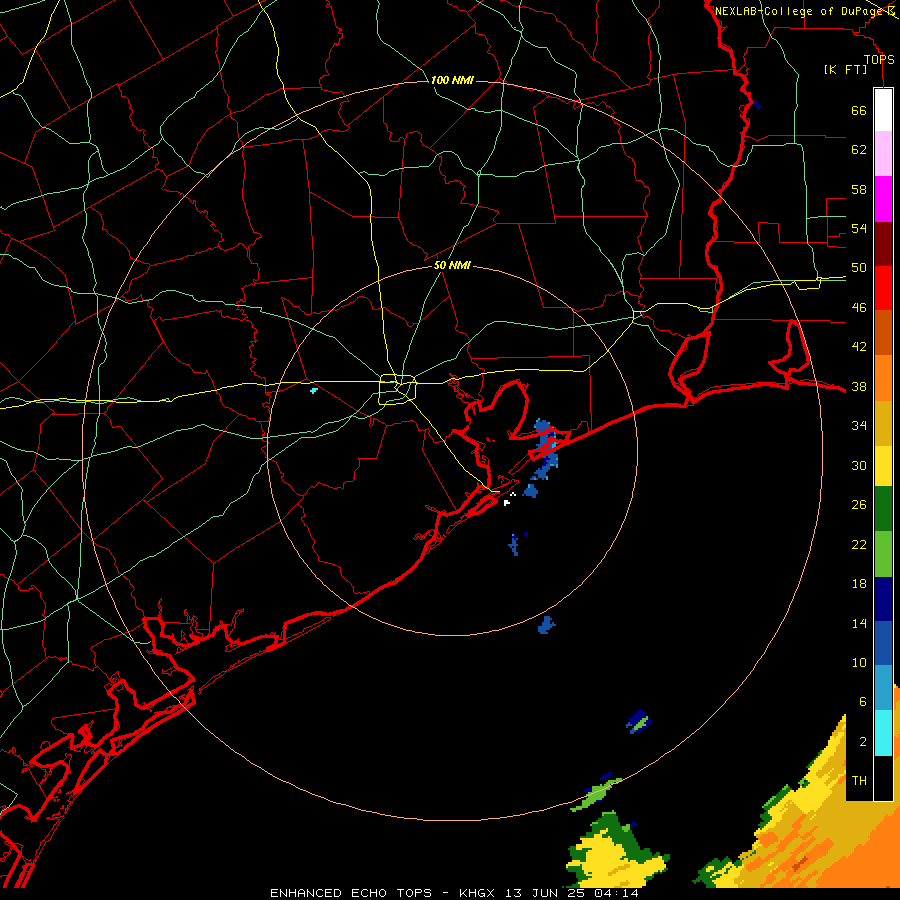Click the large blue echo band over Galveston Bay

tap(546, 449)
